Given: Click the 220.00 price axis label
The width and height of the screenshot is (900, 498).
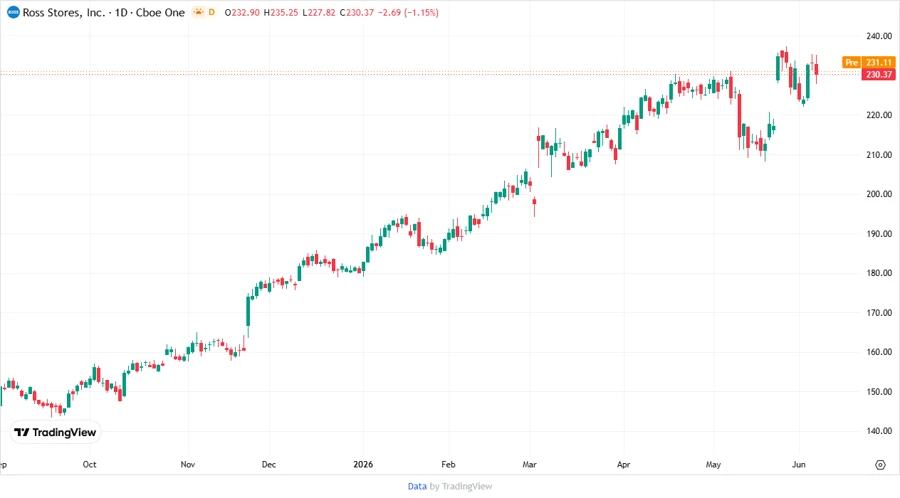Looking at the screenshot, I should click(x=879, y=115).
